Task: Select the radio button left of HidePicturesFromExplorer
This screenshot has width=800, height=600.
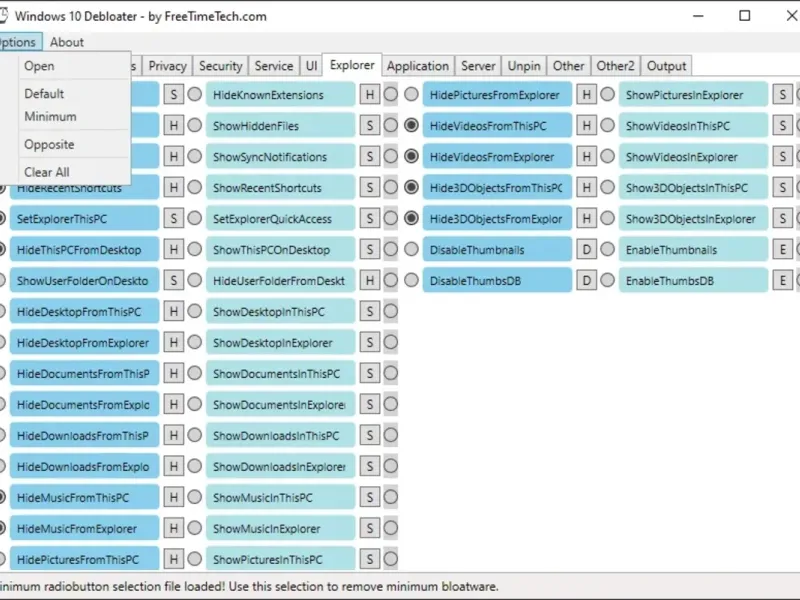Action: tap(411, 94)
